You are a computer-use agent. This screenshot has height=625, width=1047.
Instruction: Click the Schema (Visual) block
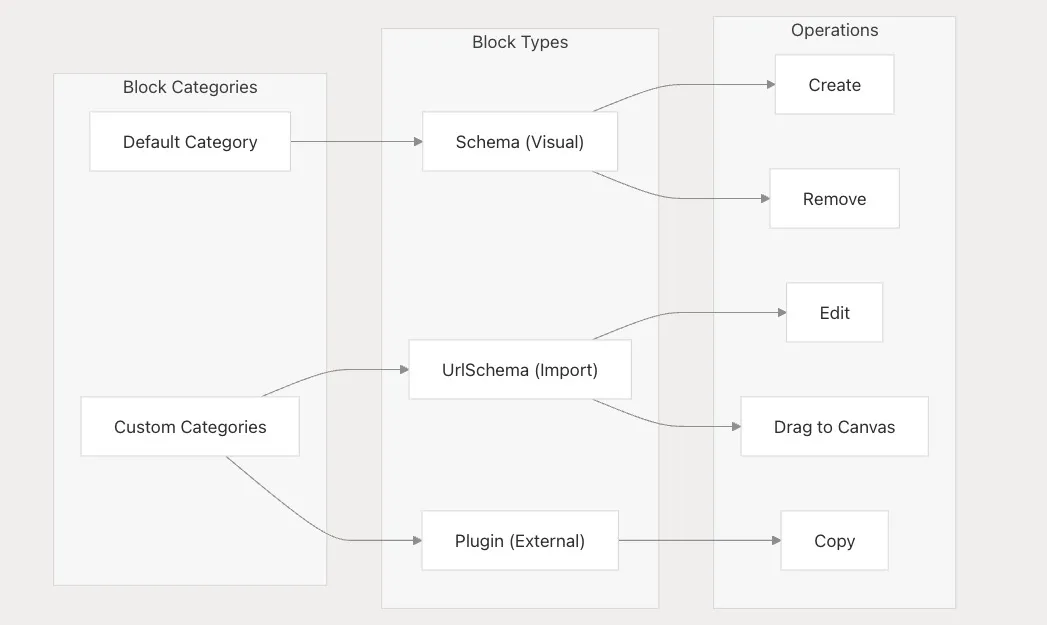tap(520, 142)
